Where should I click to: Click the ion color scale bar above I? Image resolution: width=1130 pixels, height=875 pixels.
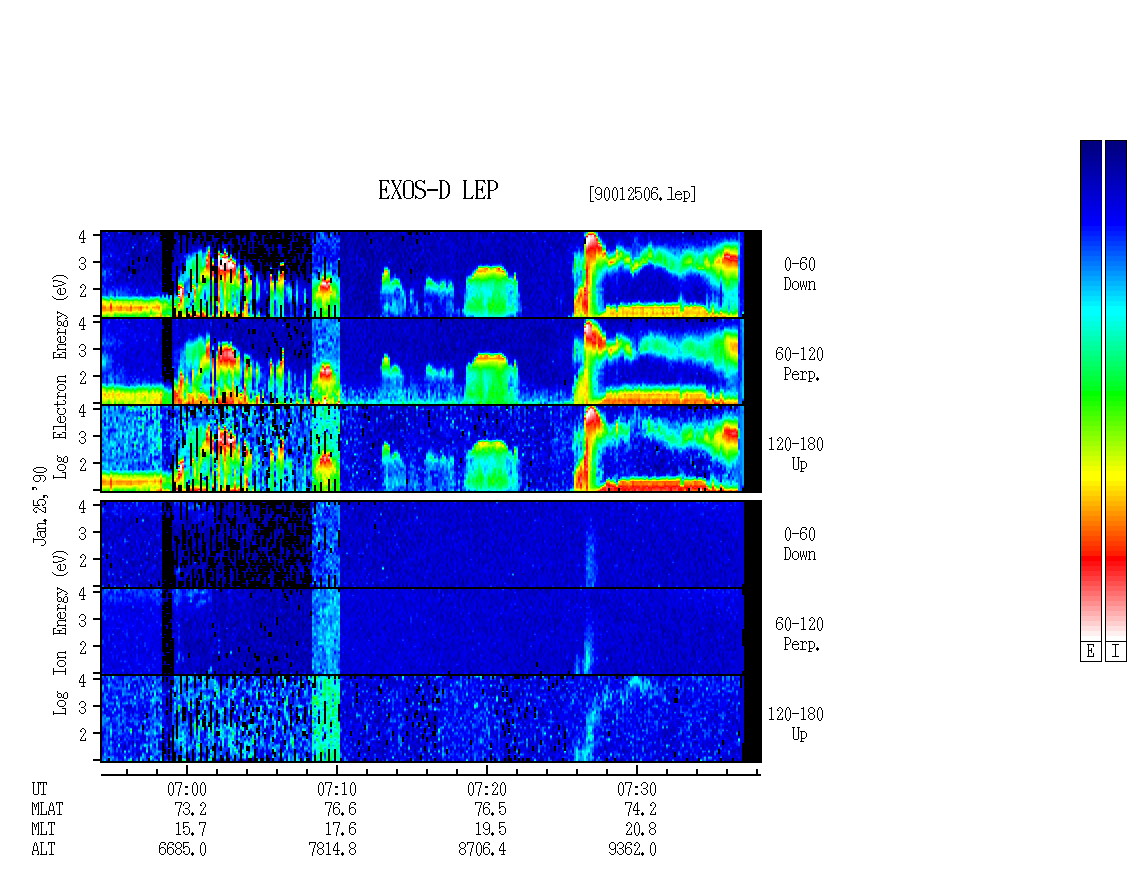point(1116,390)
